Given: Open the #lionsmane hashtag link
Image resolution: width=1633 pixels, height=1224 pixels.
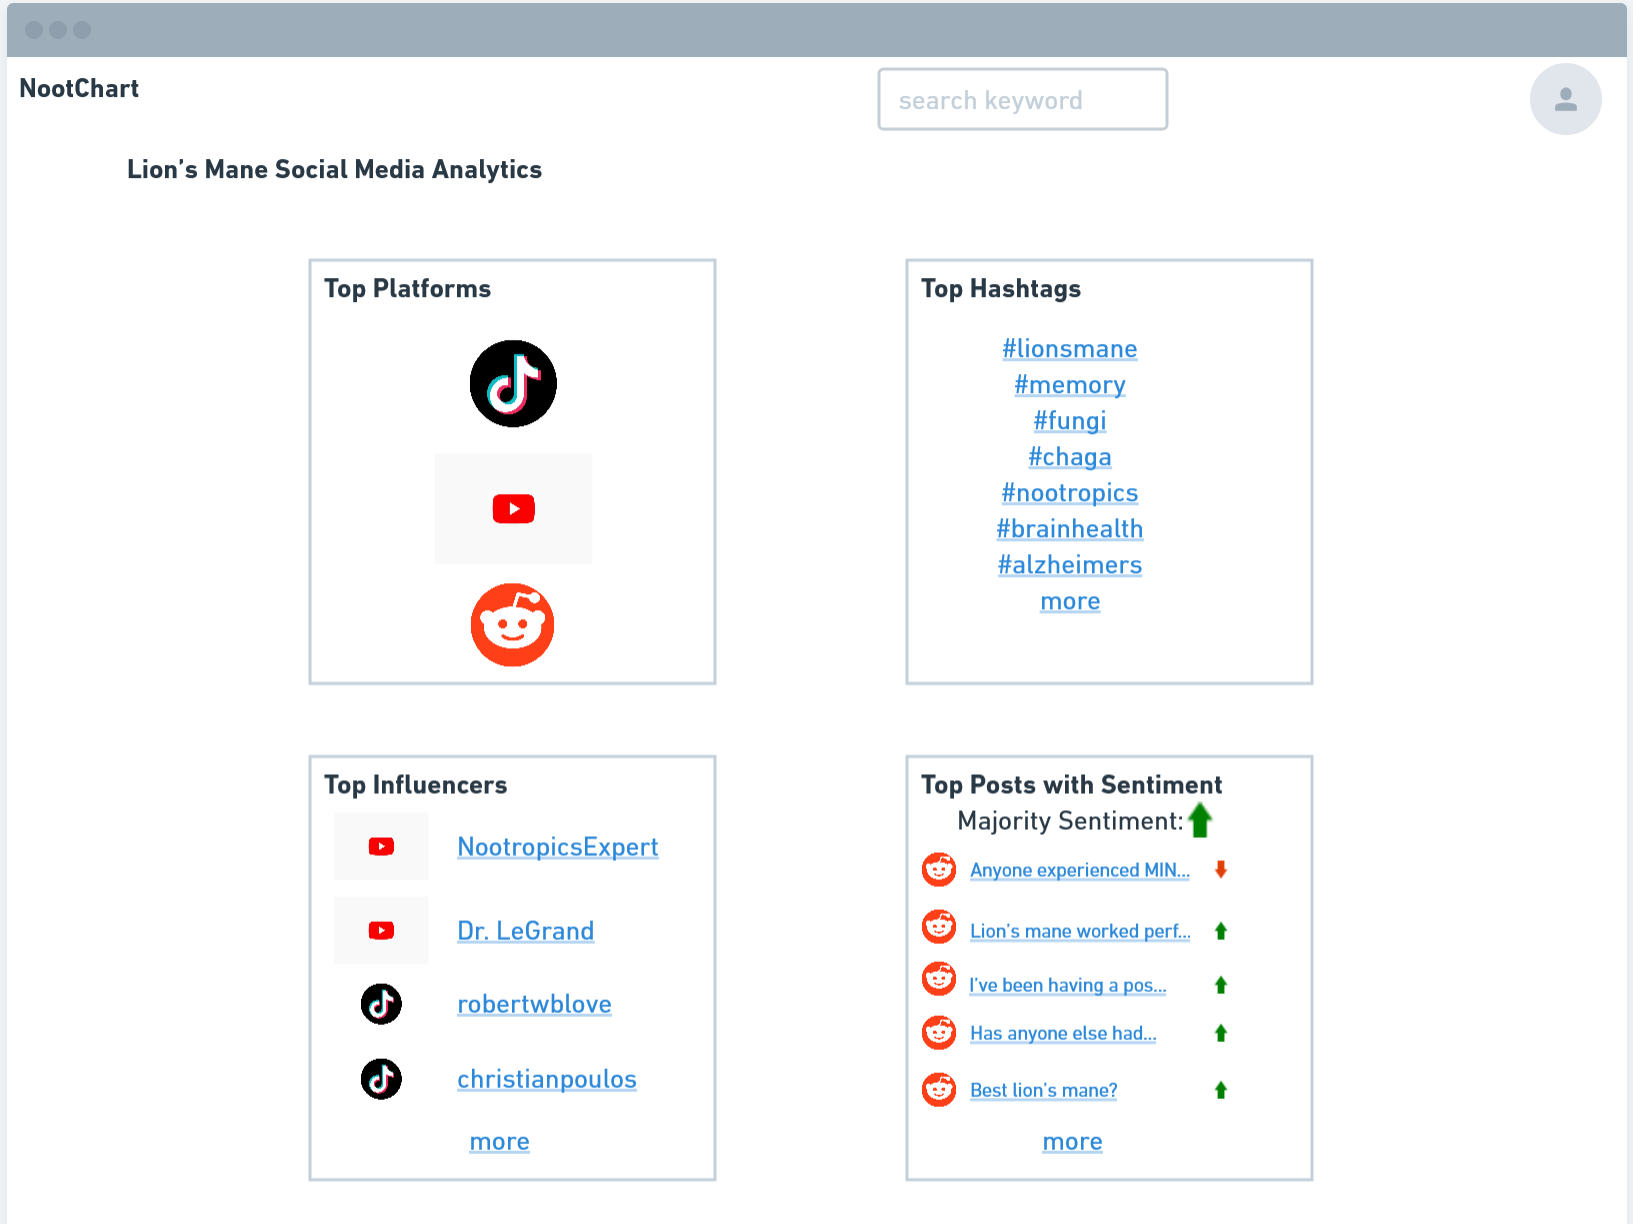Looking at the screenshot, I should pyautogui.click(x=1070, y=349).
